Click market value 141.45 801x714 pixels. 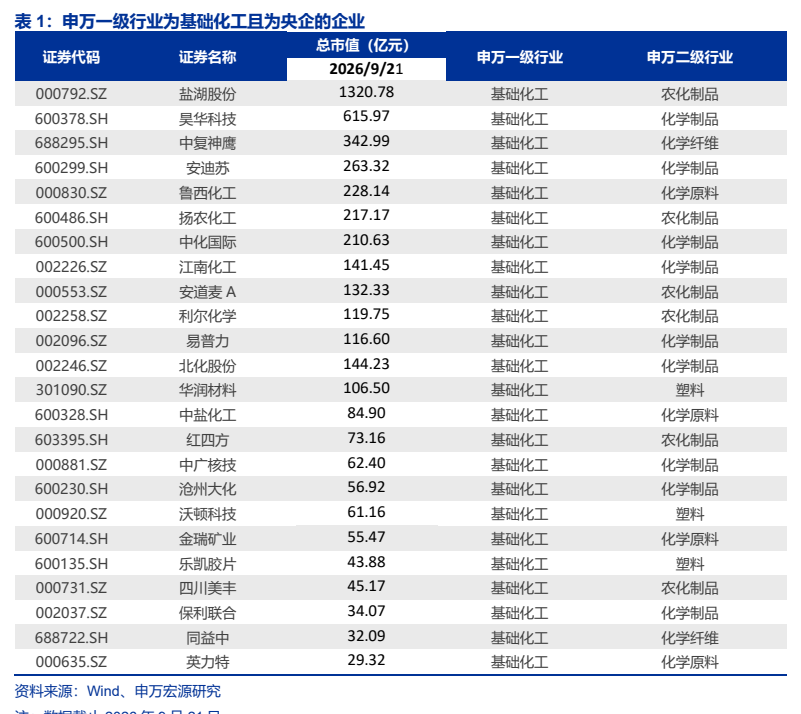(366, 265)
